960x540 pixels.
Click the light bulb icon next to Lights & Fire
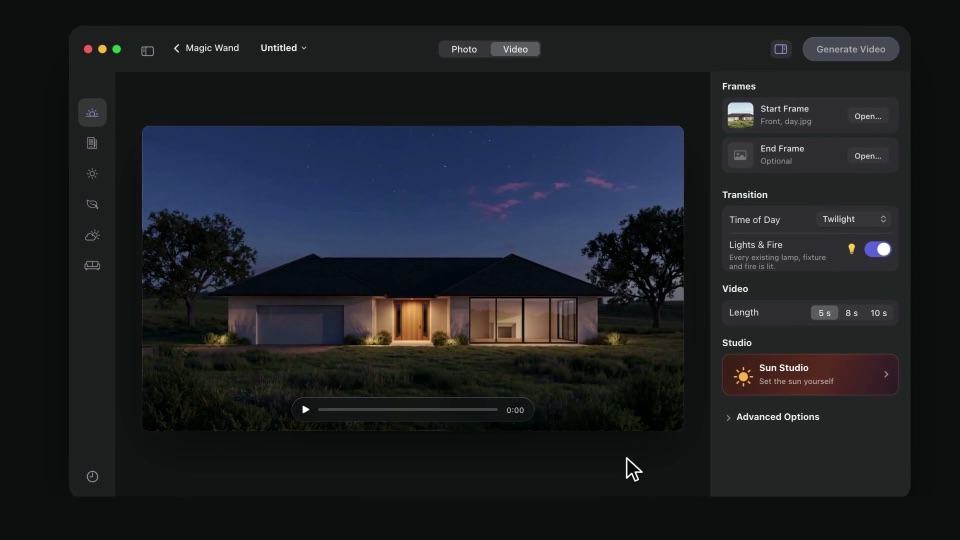[x=851, y=249]
